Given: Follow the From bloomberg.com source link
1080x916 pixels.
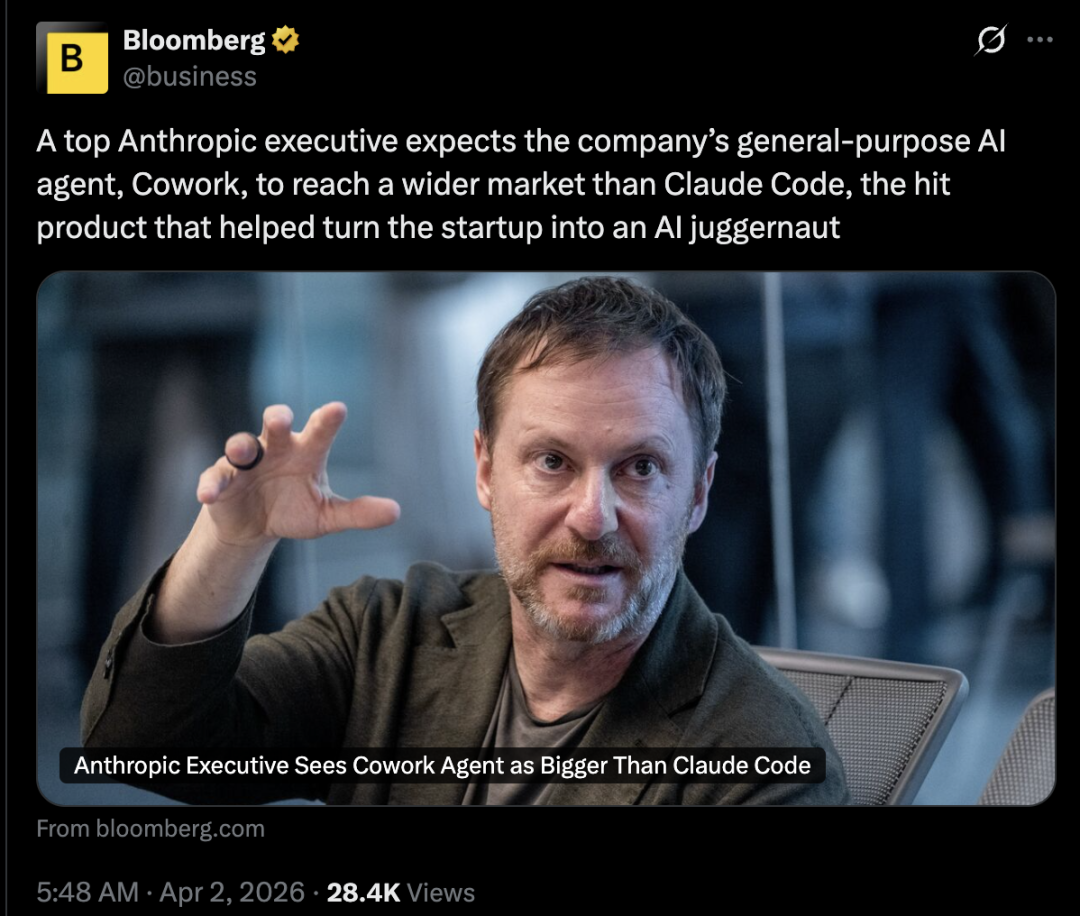Looking at the screenshot, I should 151,829.
